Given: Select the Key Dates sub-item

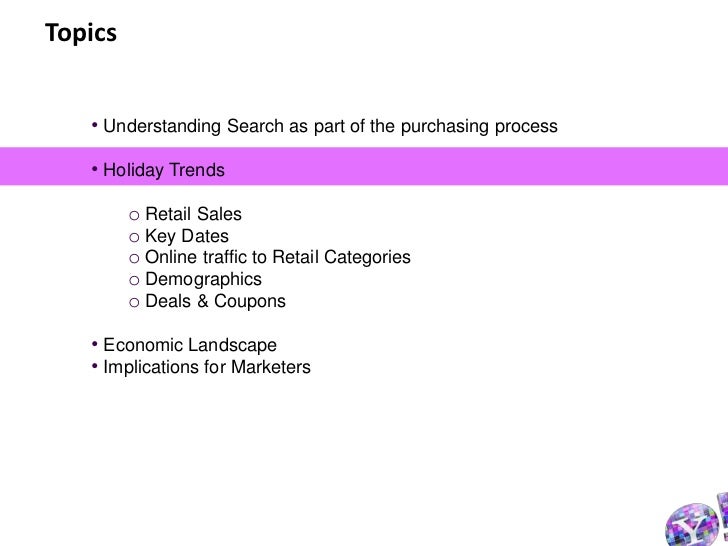Looking at the screenshot, I should pyautogui.click(x=187, y=236).
